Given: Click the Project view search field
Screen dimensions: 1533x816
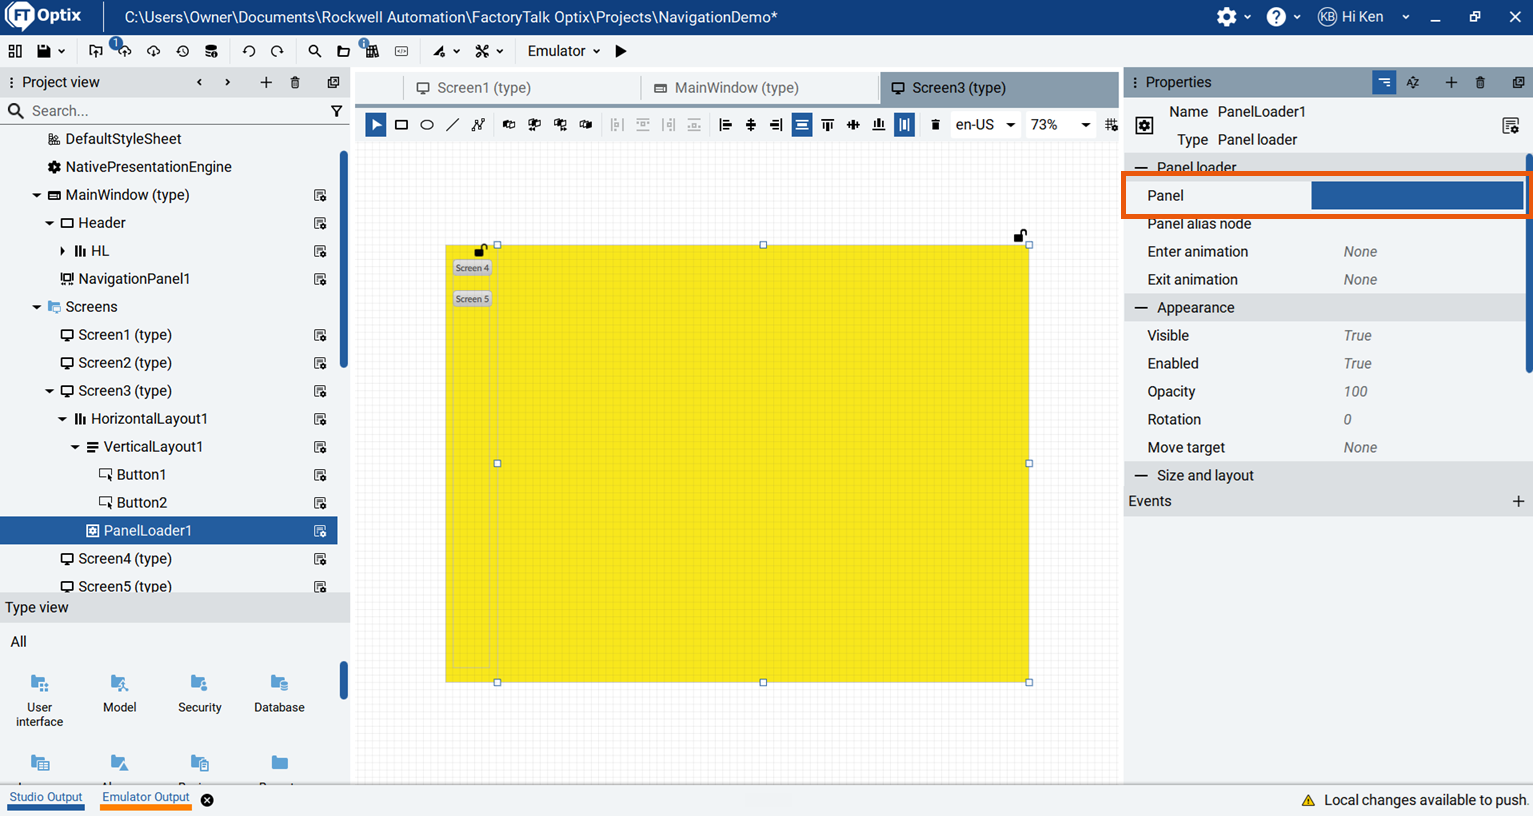Looking at the screenshot, I should [x=176, y=111].
